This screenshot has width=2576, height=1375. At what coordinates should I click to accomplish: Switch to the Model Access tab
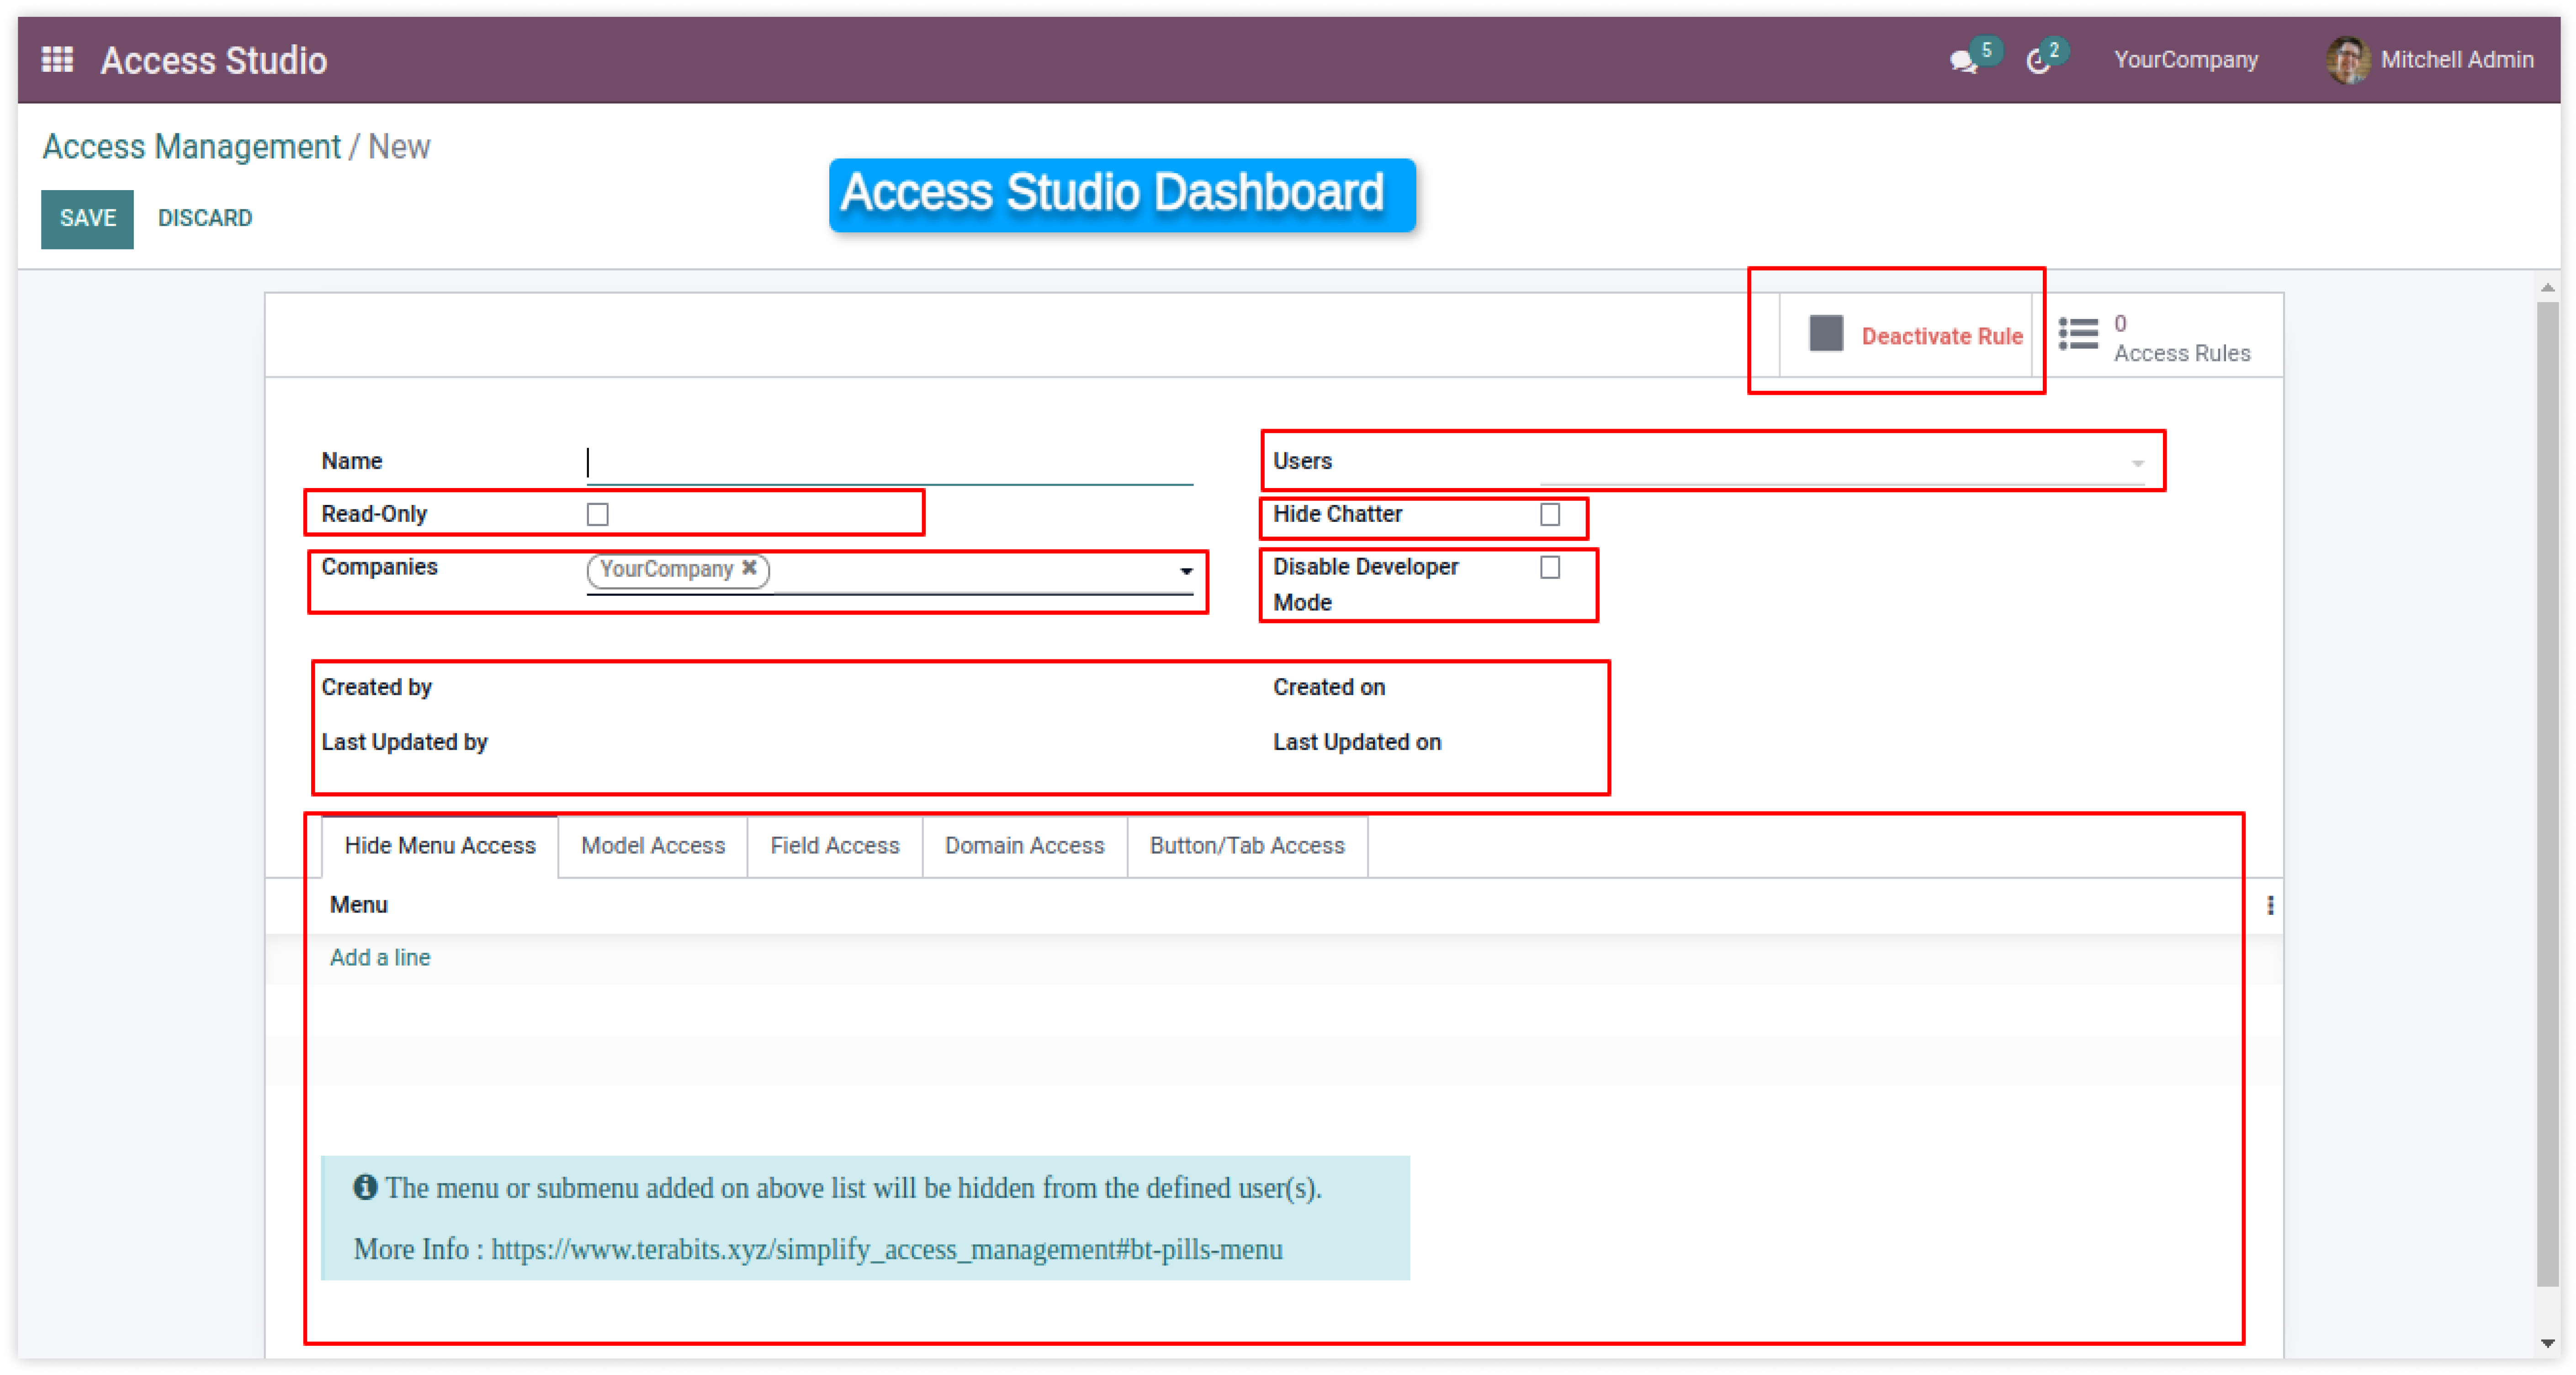click(652, 846)
